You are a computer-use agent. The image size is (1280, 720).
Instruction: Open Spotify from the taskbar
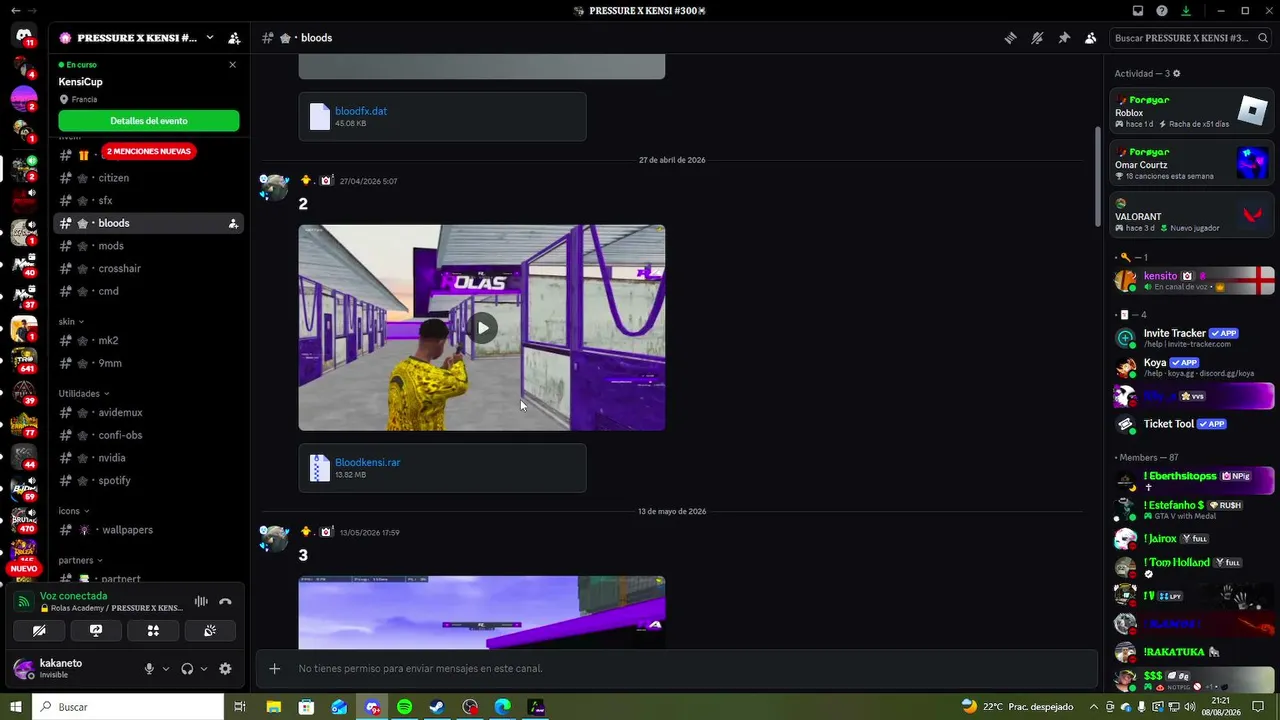click(x=404, y=707)
